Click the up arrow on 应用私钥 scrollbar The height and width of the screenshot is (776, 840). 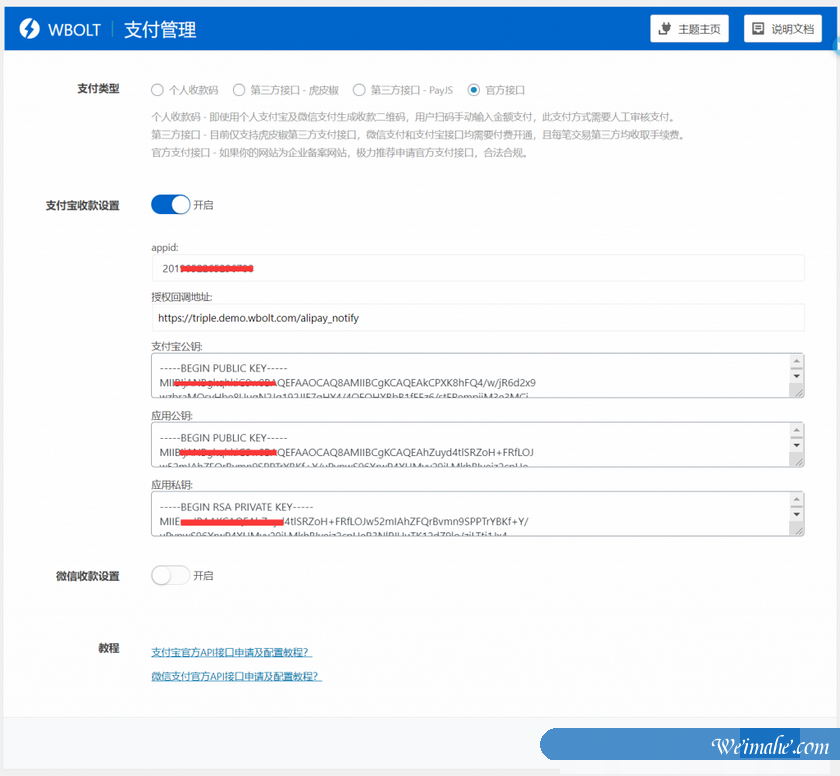click(x=797, y=497)
